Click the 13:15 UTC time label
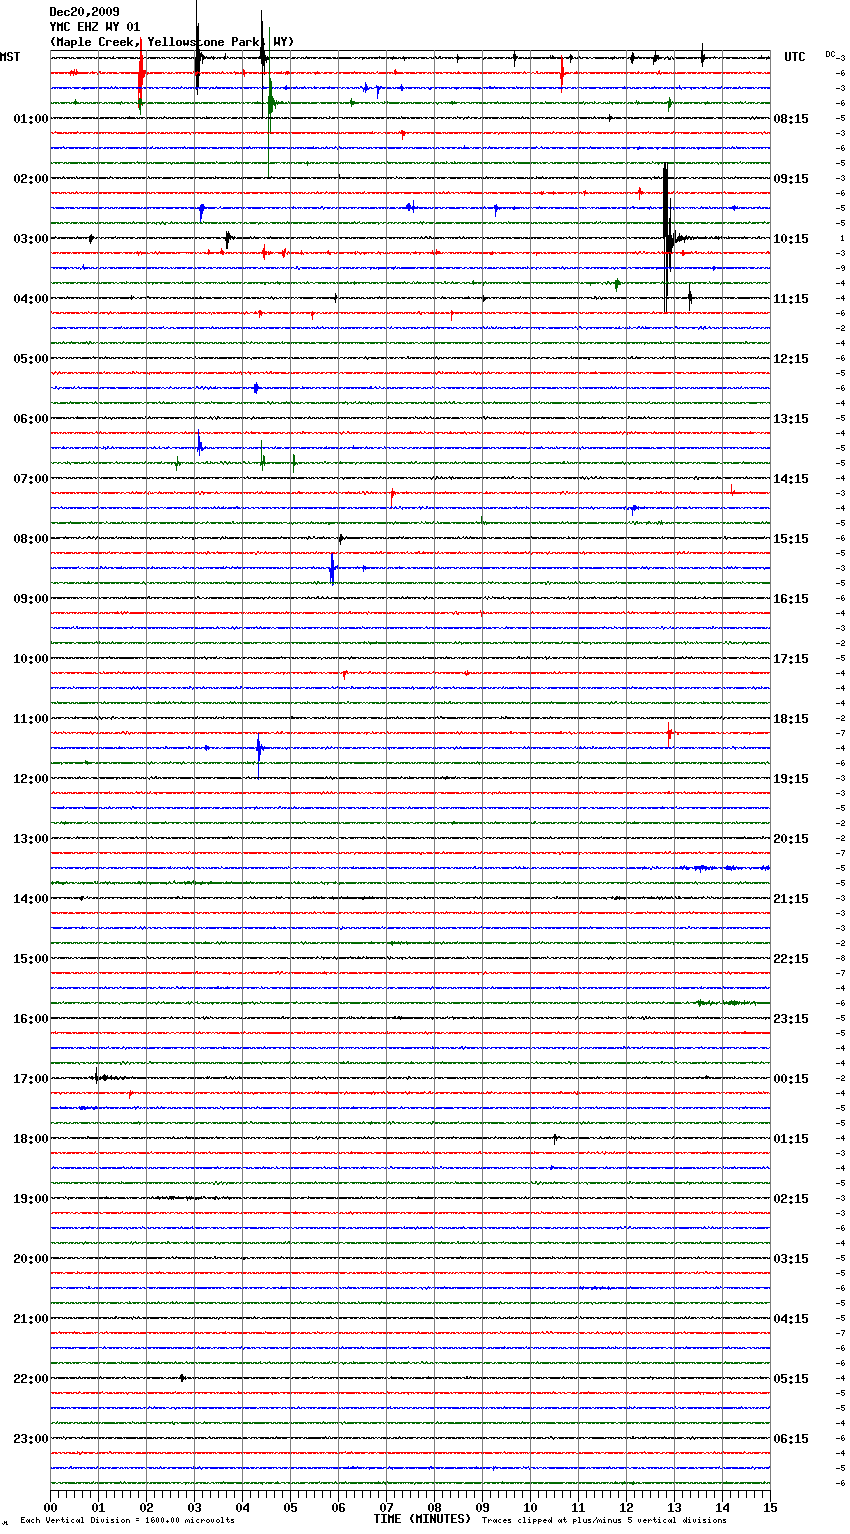 click(791, 419)
